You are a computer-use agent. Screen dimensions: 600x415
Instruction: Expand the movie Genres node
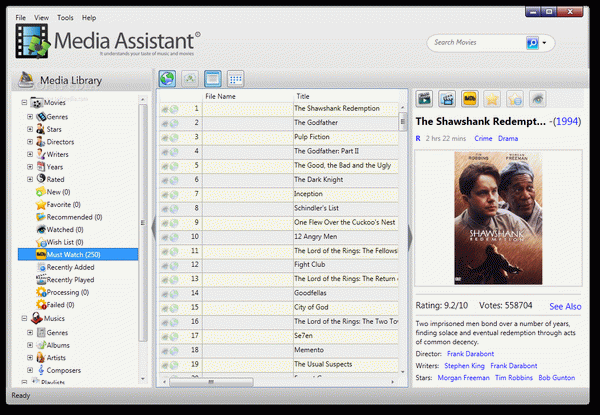tap(30, 117)
